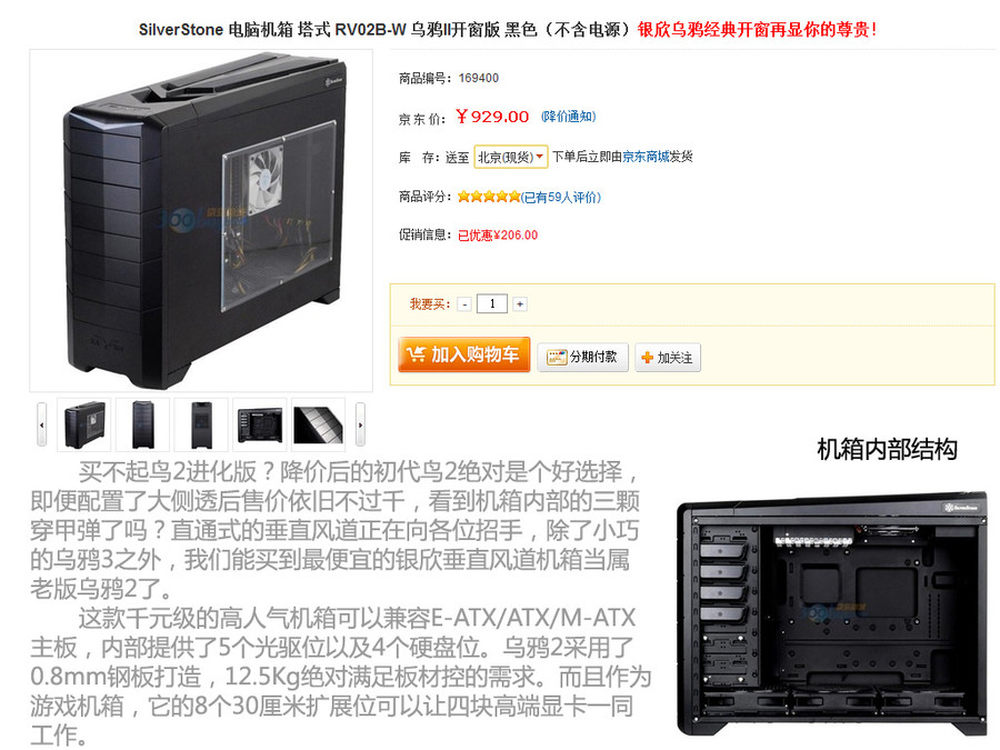Open the 已有59人评价 reviews link
1000x750 pixels.
561,197
